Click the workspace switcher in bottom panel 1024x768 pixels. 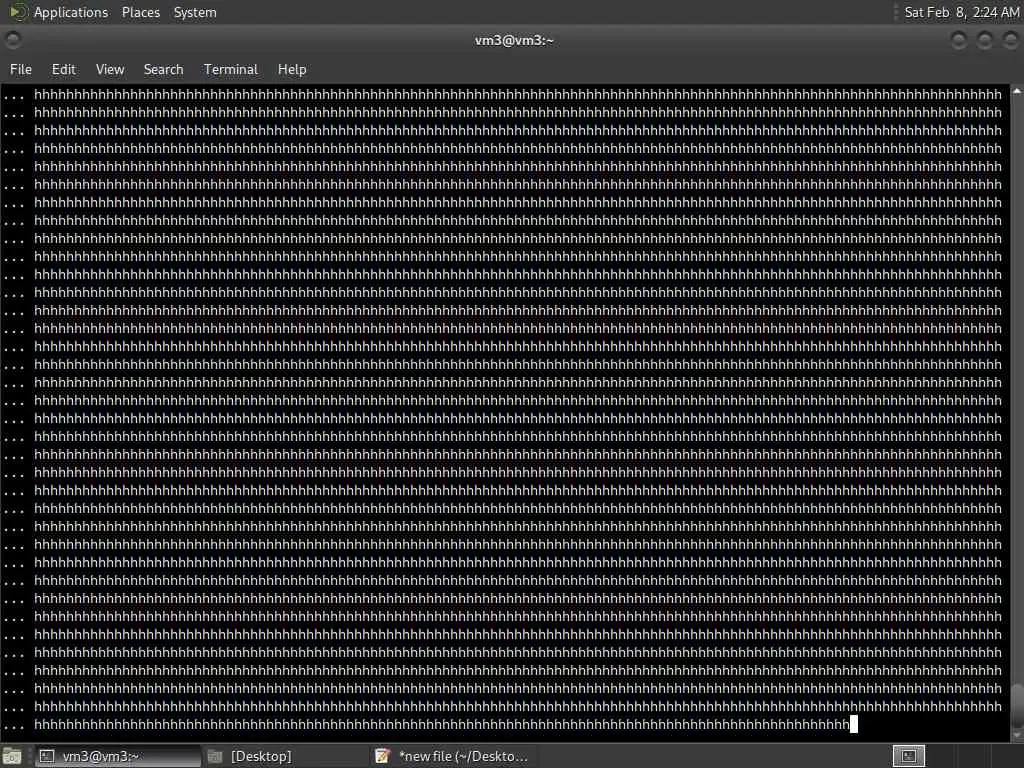[x=908, y=756]
